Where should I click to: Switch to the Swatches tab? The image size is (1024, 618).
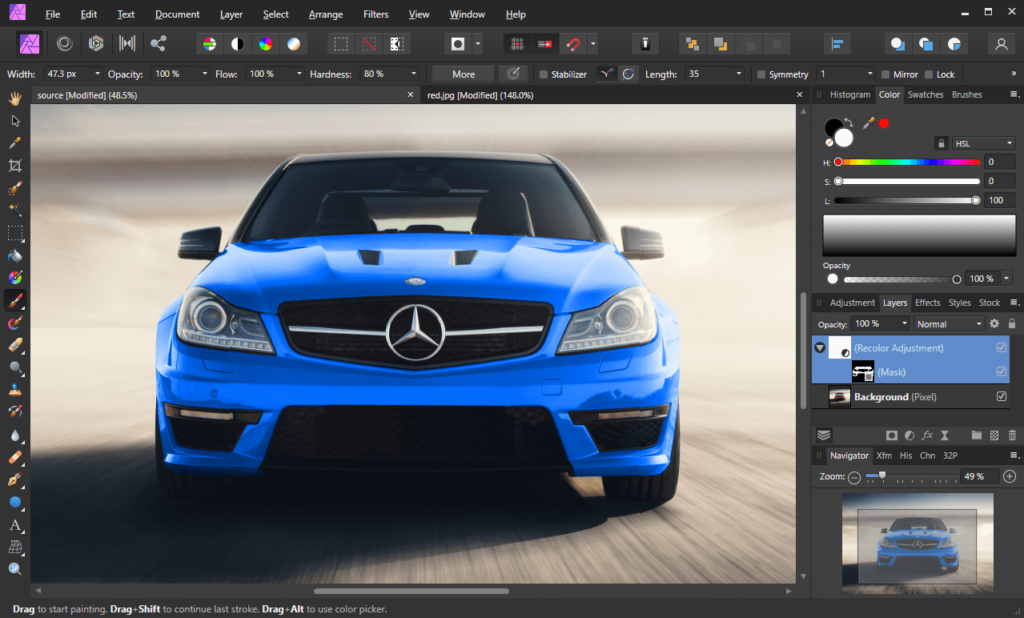click(925, 94)
